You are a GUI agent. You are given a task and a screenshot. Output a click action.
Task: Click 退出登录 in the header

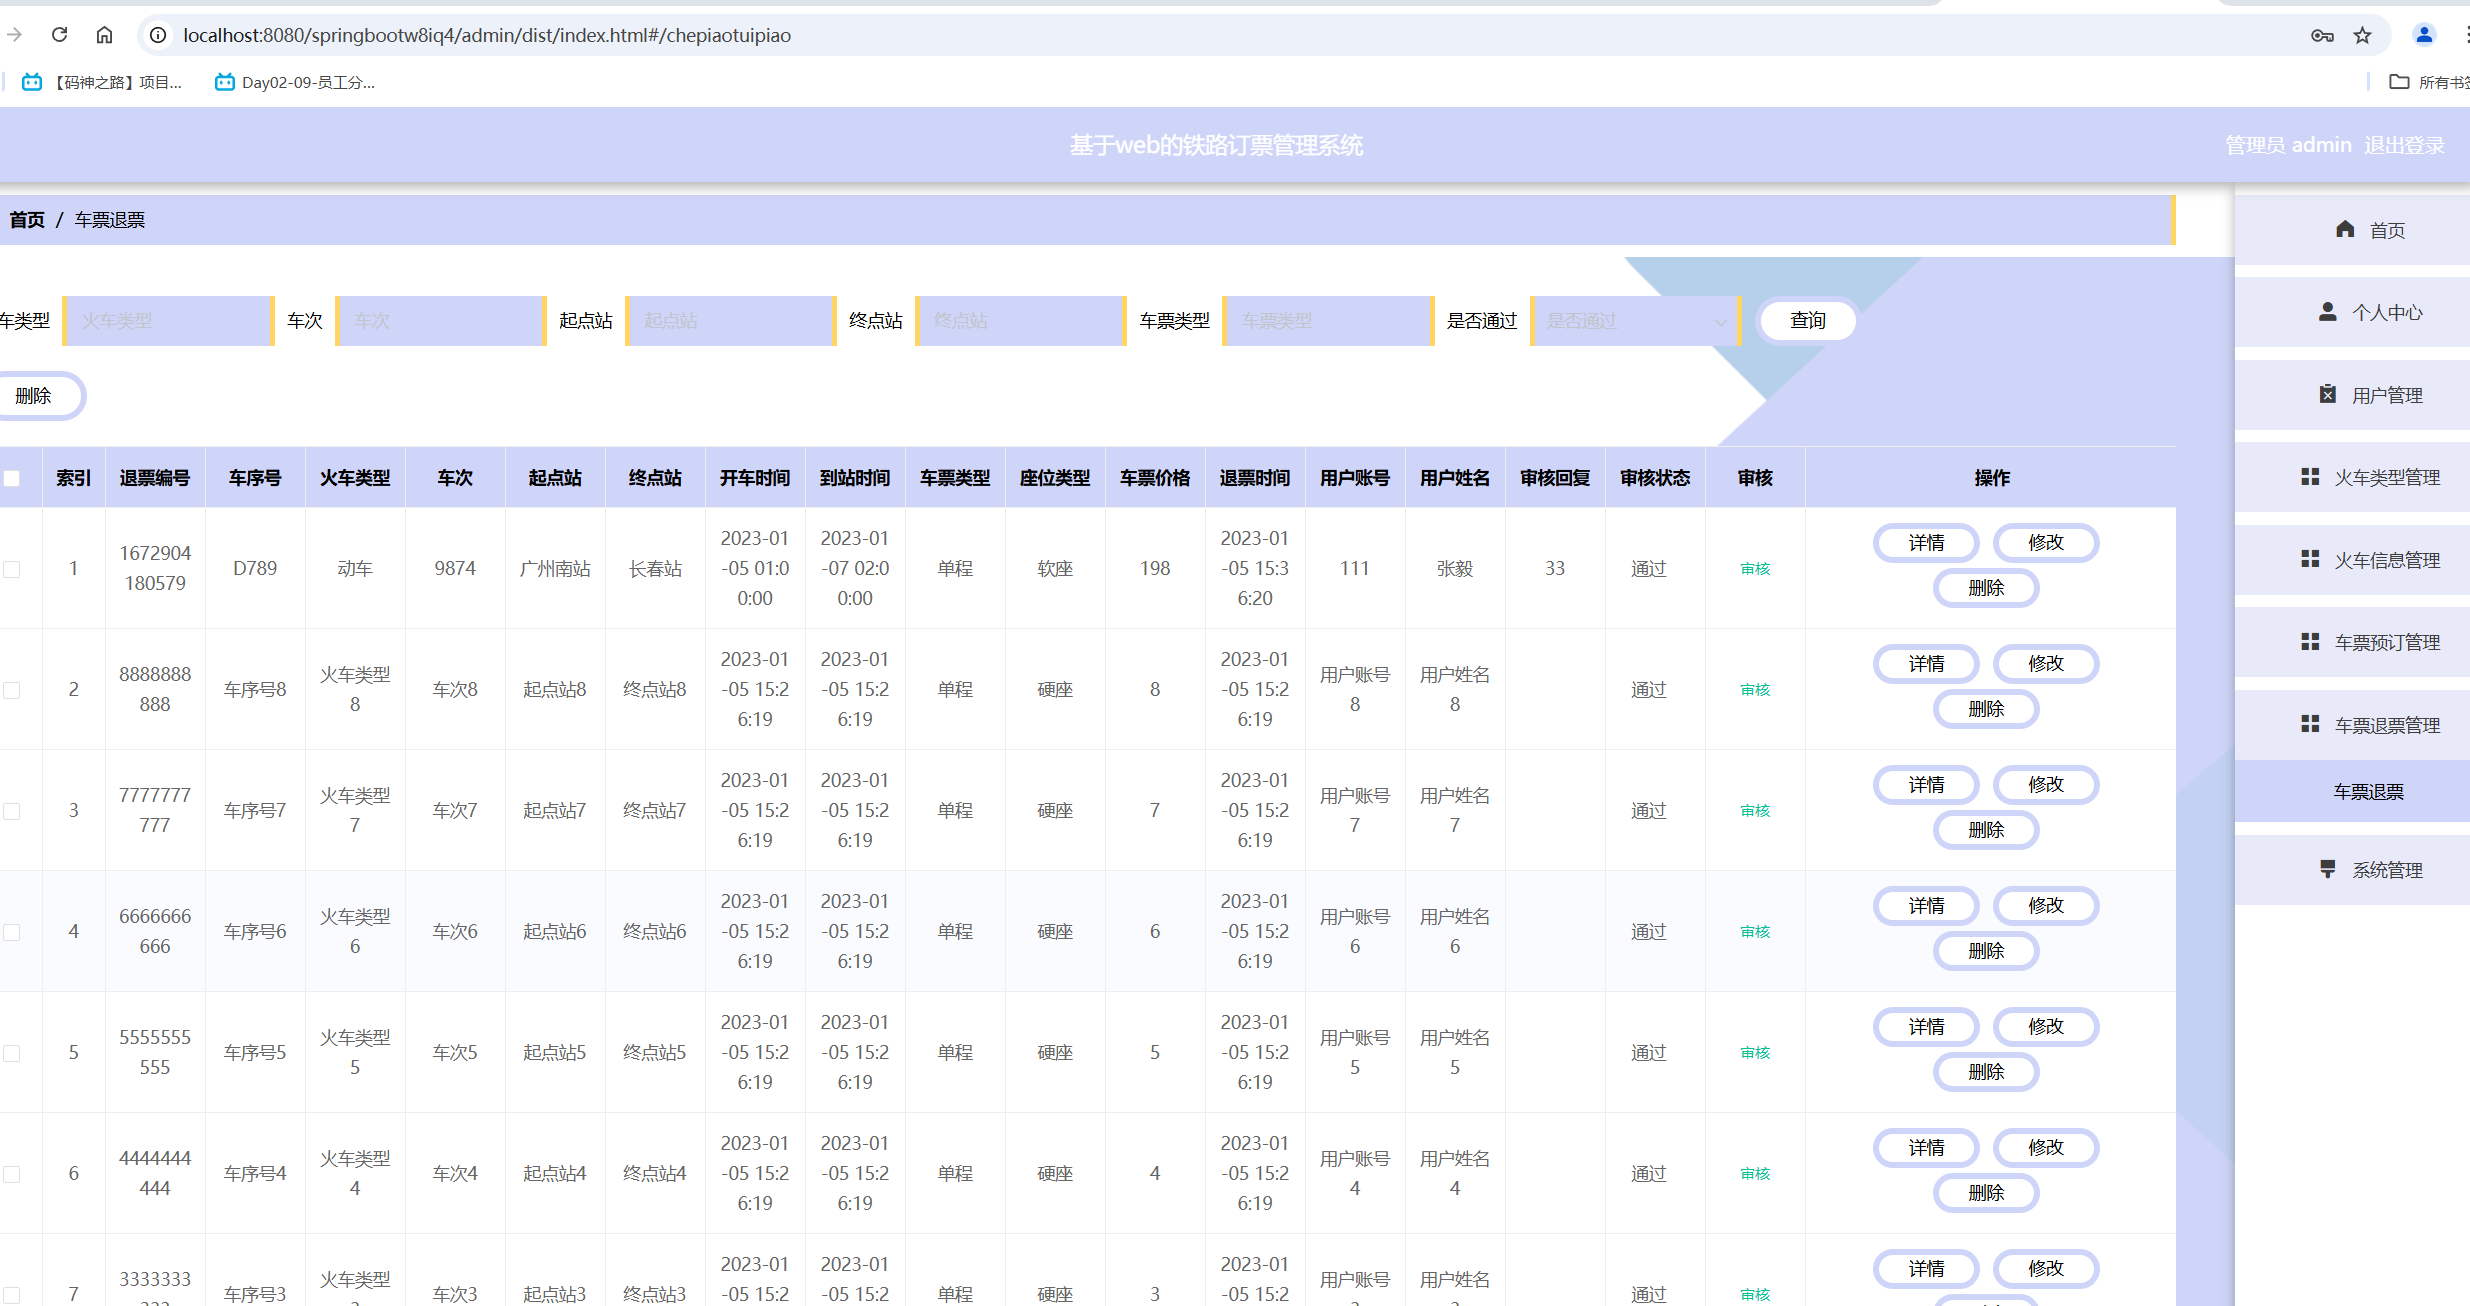[2404, 145]
